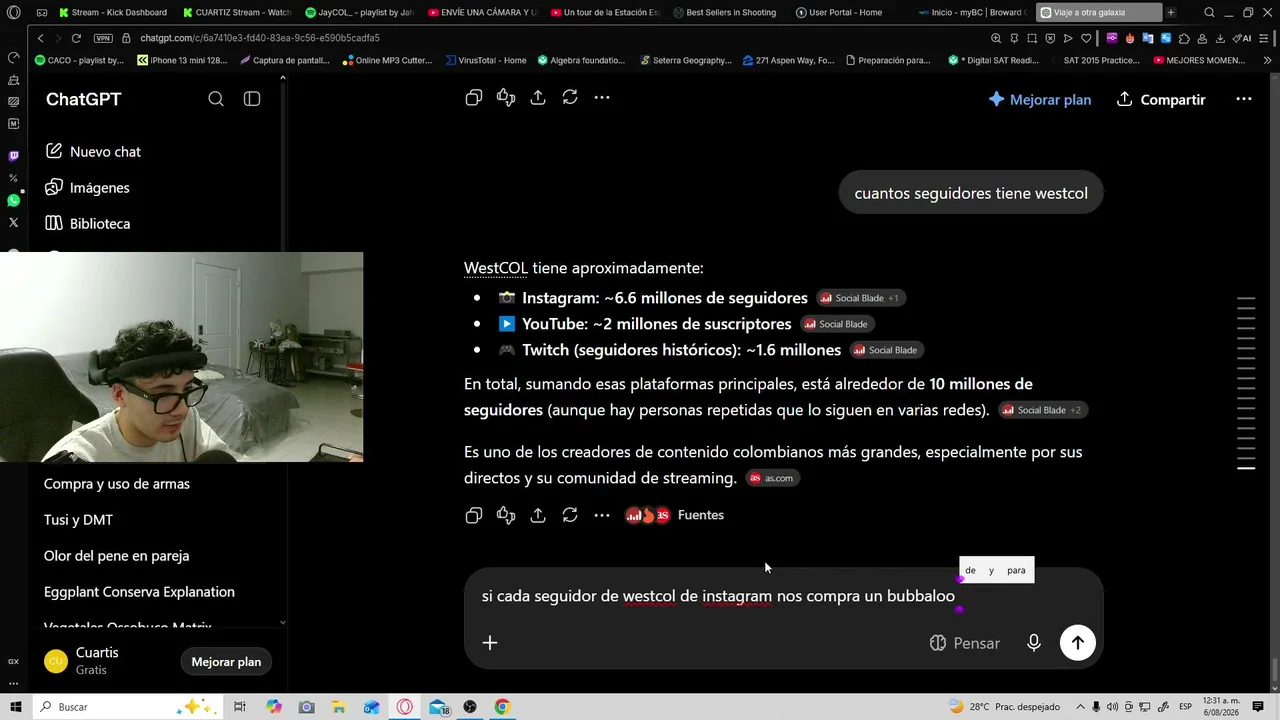Screen dimensions: 1280x720
Task: Open conversation options three-dot menu
Action: tap(1244, 100)
